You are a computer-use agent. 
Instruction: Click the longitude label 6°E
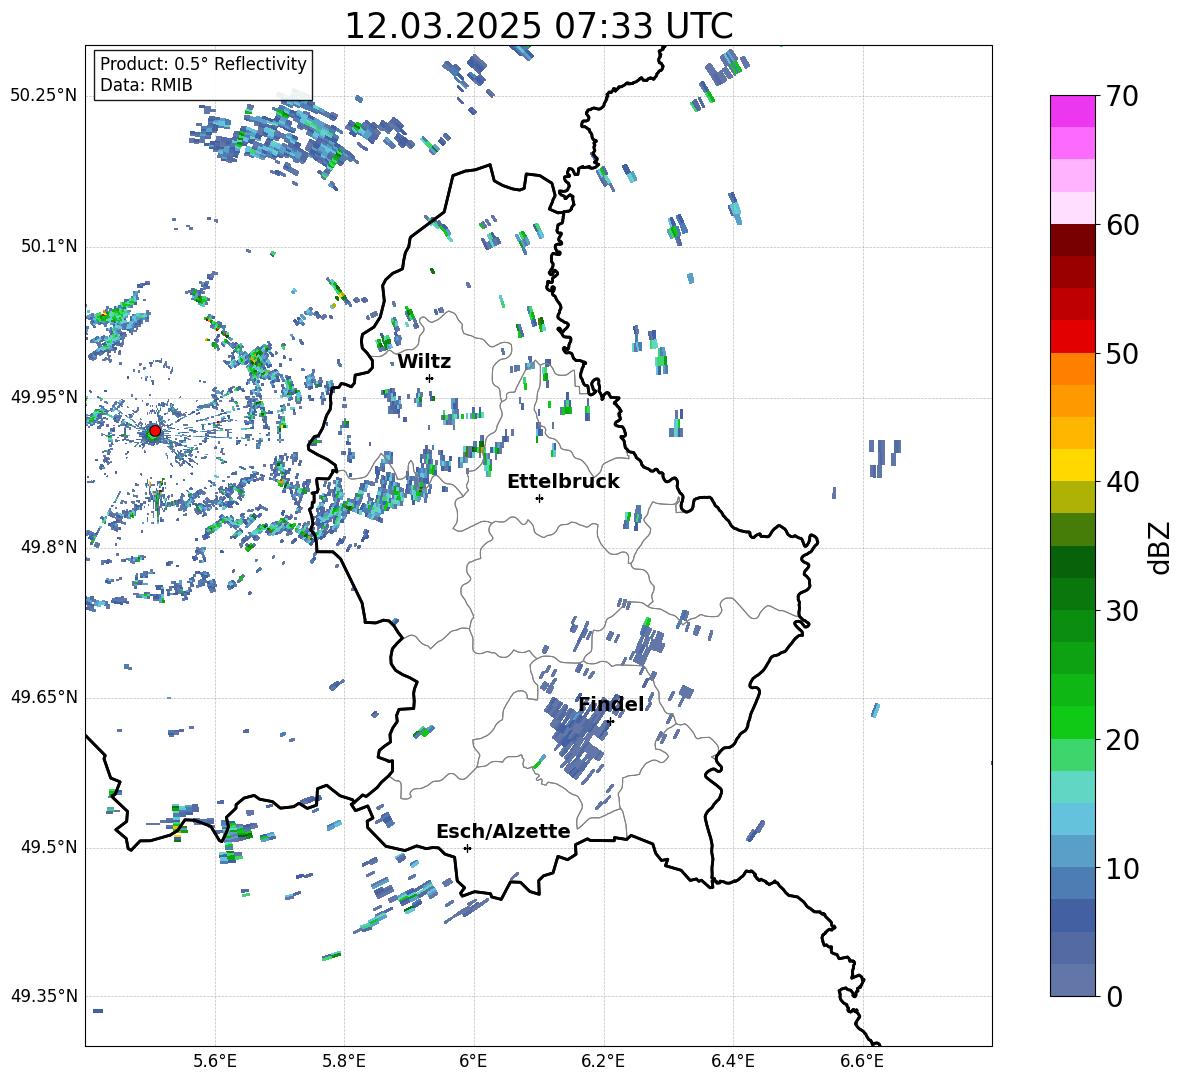point(473,1061)
